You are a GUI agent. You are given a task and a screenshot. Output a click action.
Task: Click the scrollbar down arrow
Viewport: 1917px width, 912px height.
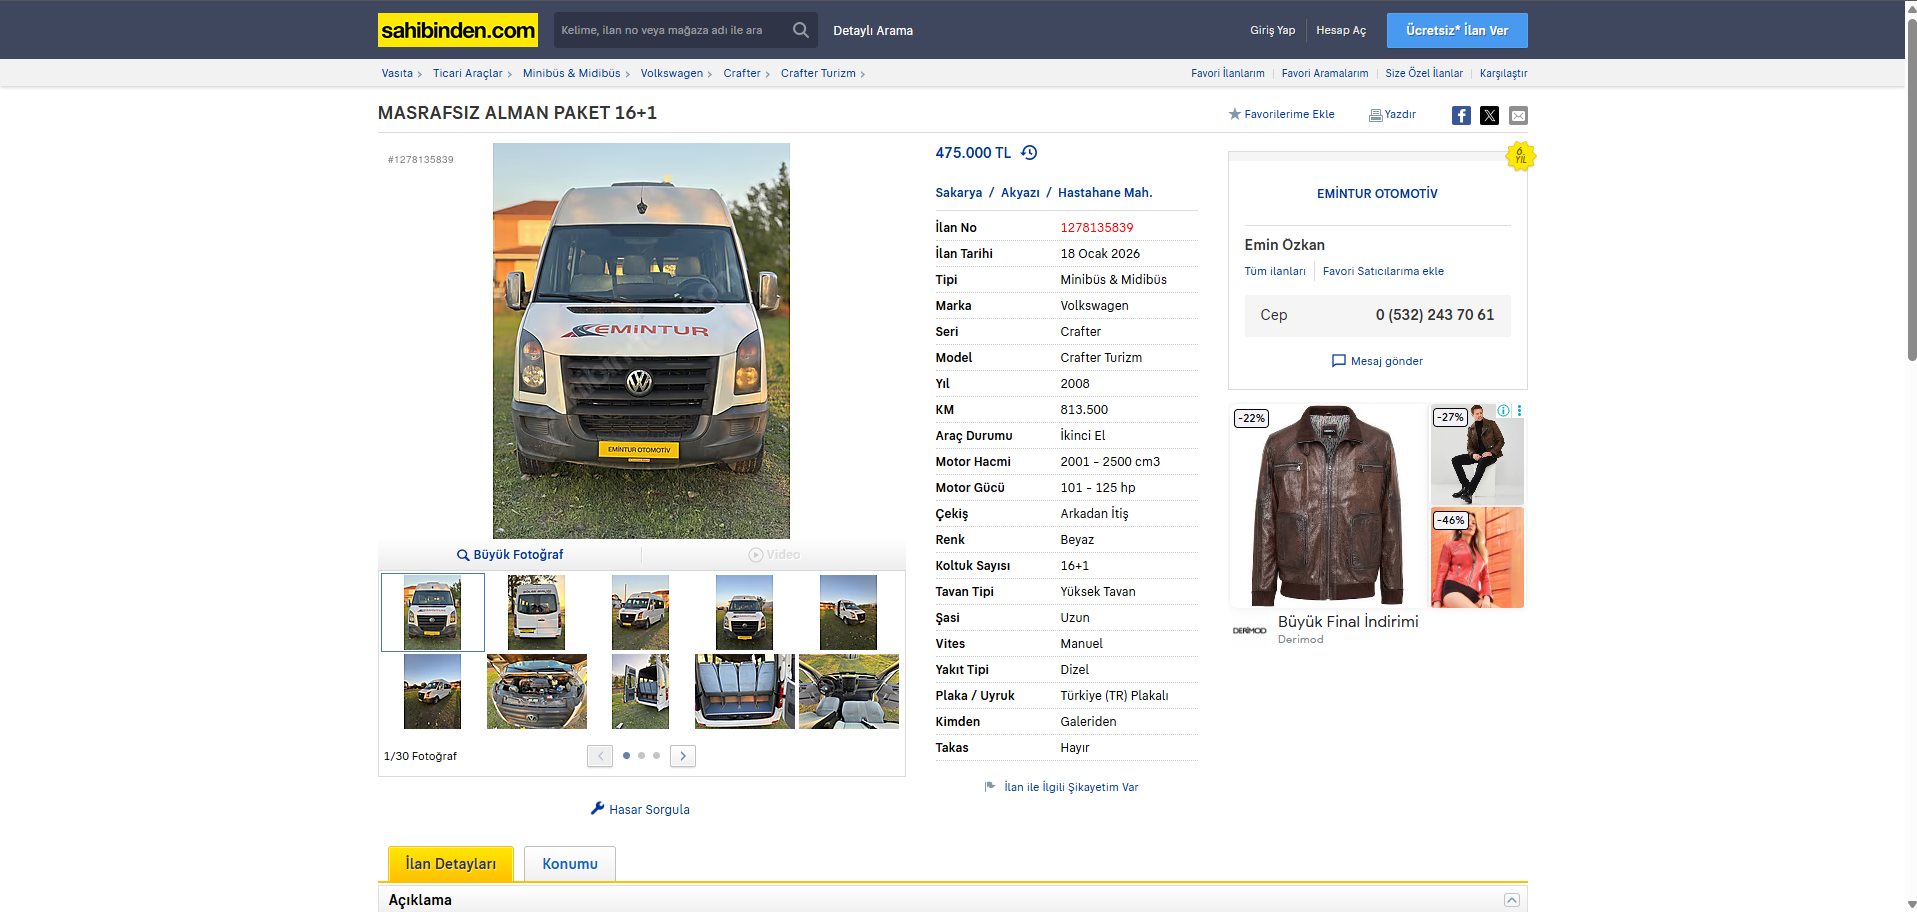point(1911,904)
